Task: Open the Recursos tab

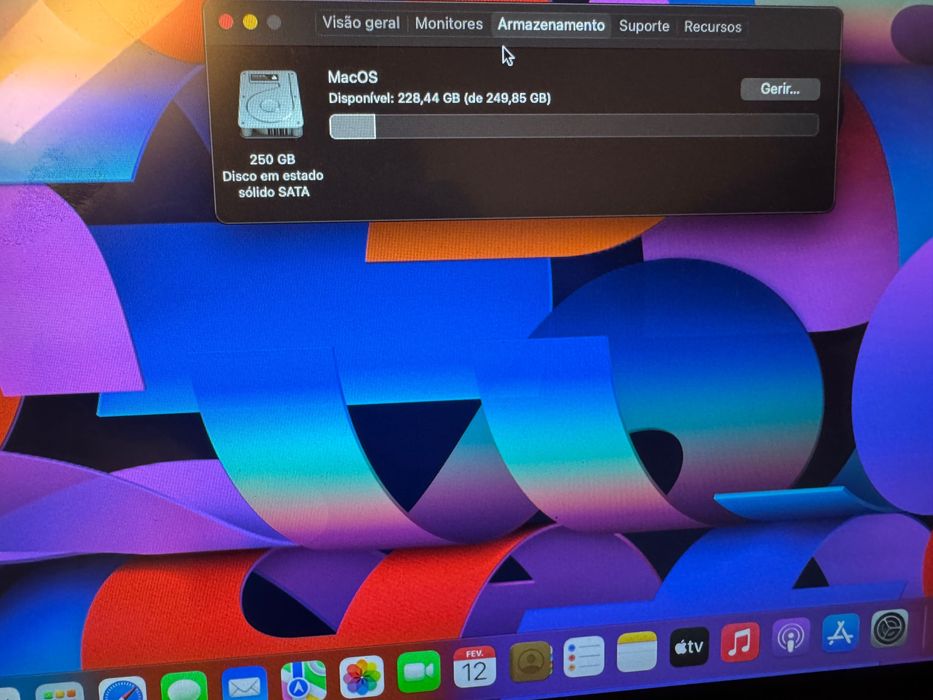Action: point(712,27)
